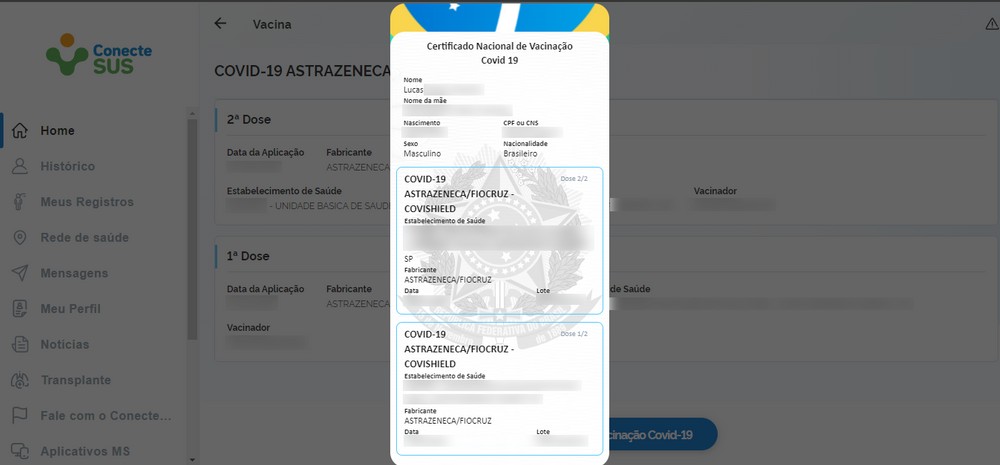
Task: Click the Histórico person icon
Action: (20, 166)
